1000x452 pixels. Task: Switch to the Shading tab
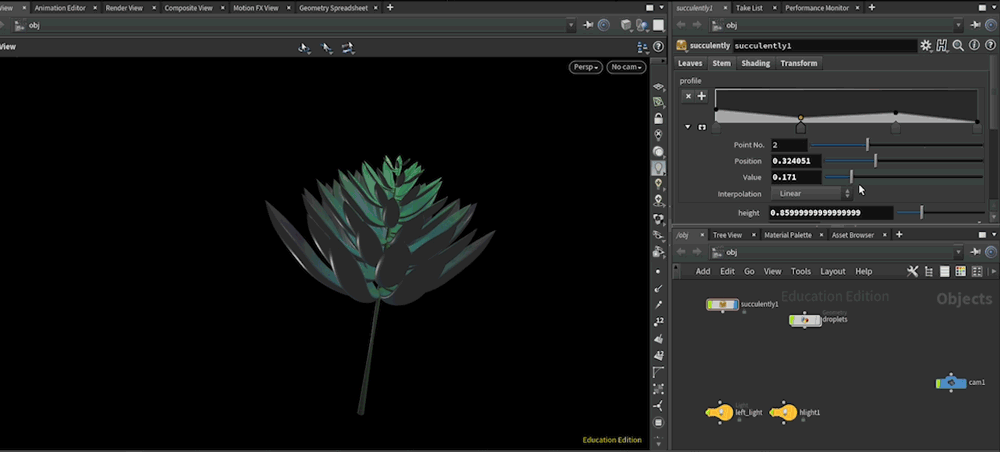pyautogui.click(x=755, y=63)
